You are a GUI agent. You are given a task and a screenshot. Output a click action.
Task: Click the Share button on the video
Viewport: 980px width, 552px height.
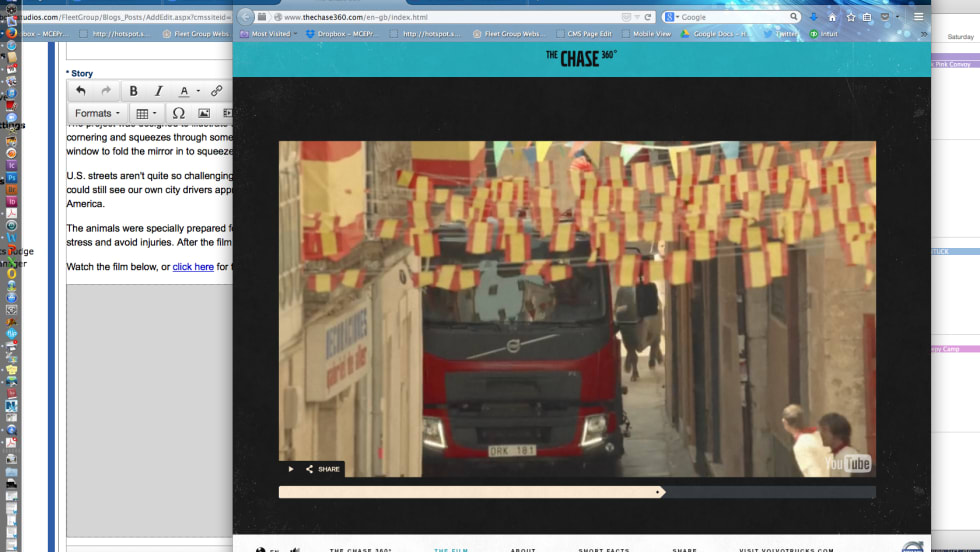322,469
